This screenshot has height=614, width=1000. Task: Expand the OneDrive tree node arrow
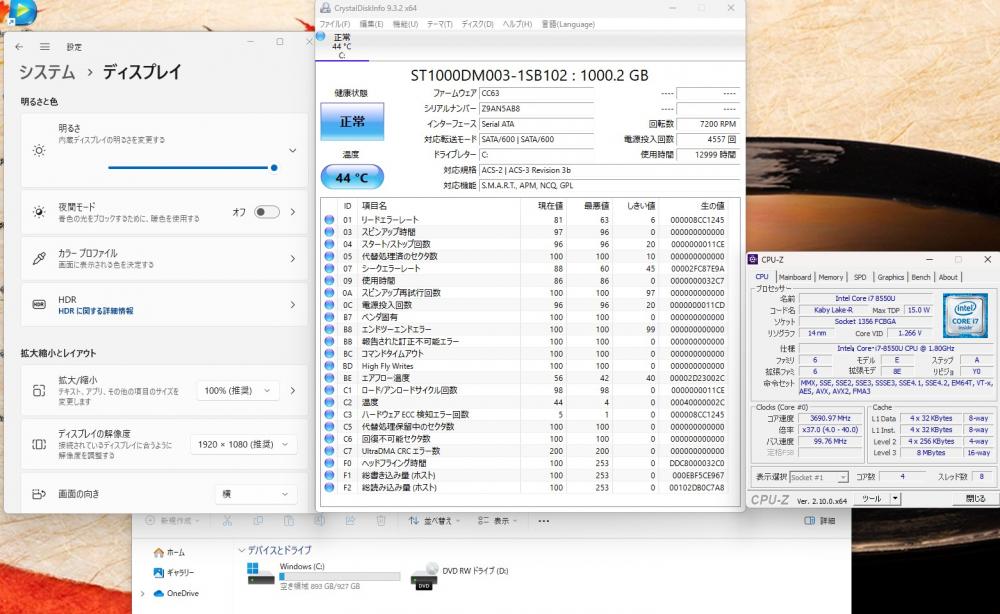pos(142,594)
